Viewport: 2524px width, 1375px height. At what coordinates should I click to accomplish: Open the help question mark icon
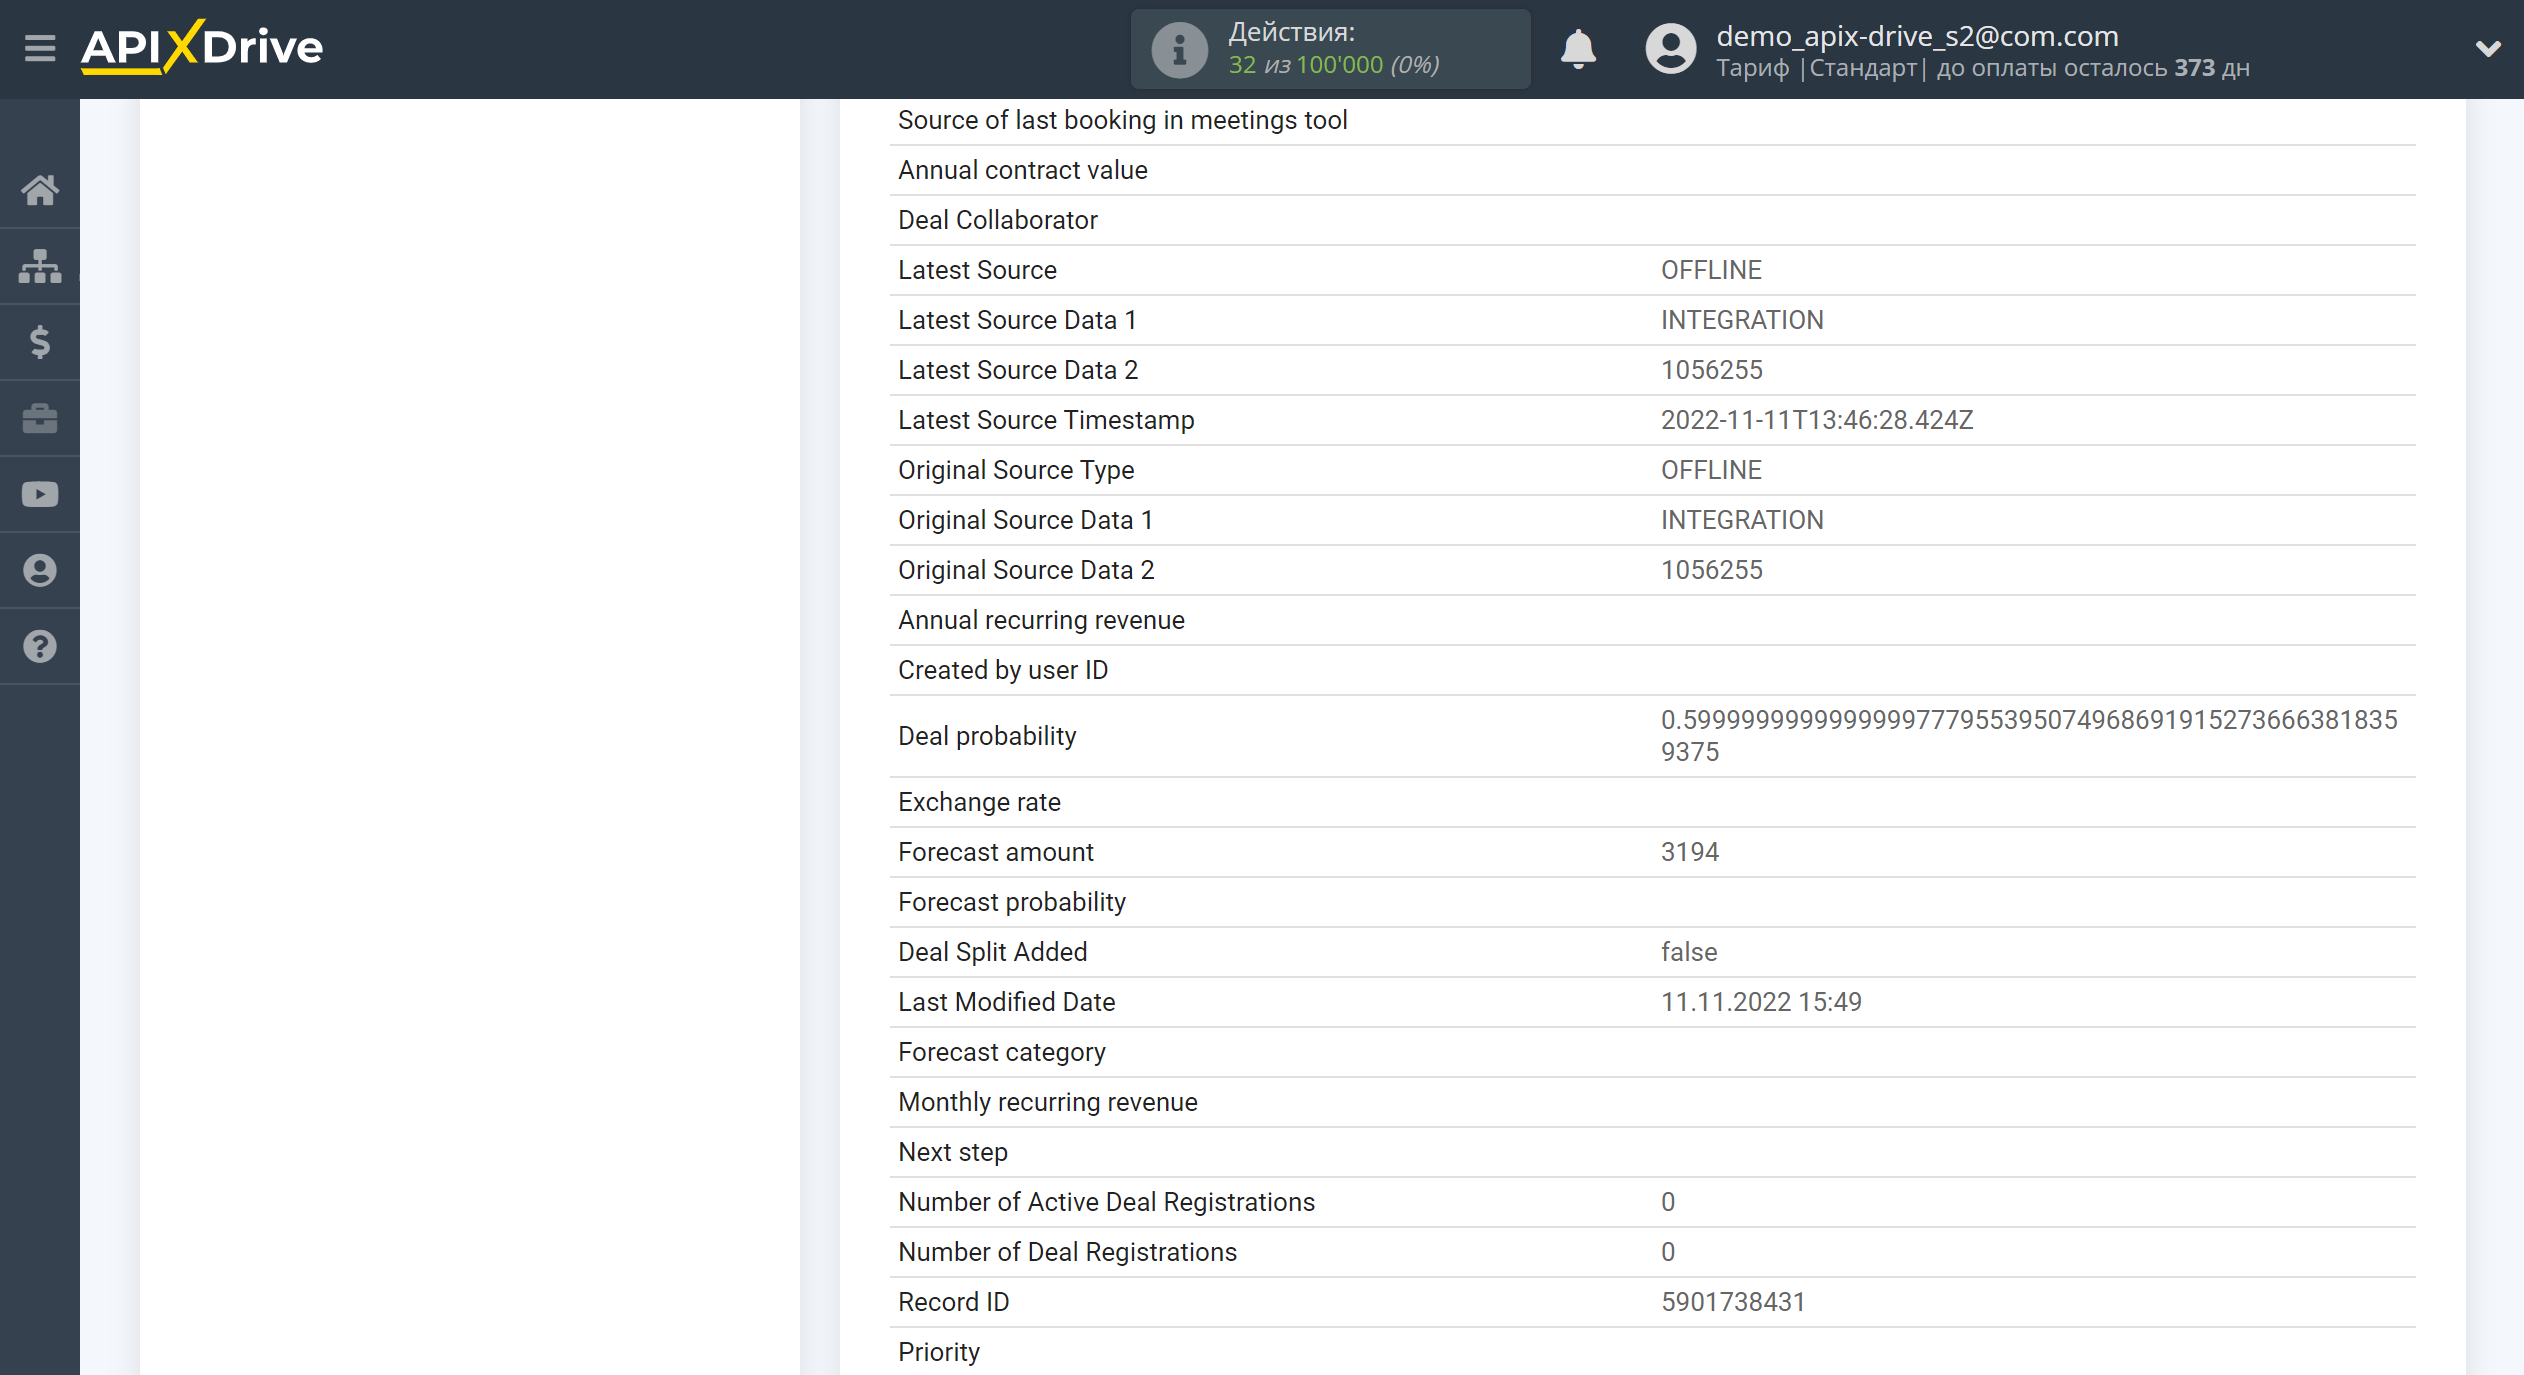pos(40,646)
